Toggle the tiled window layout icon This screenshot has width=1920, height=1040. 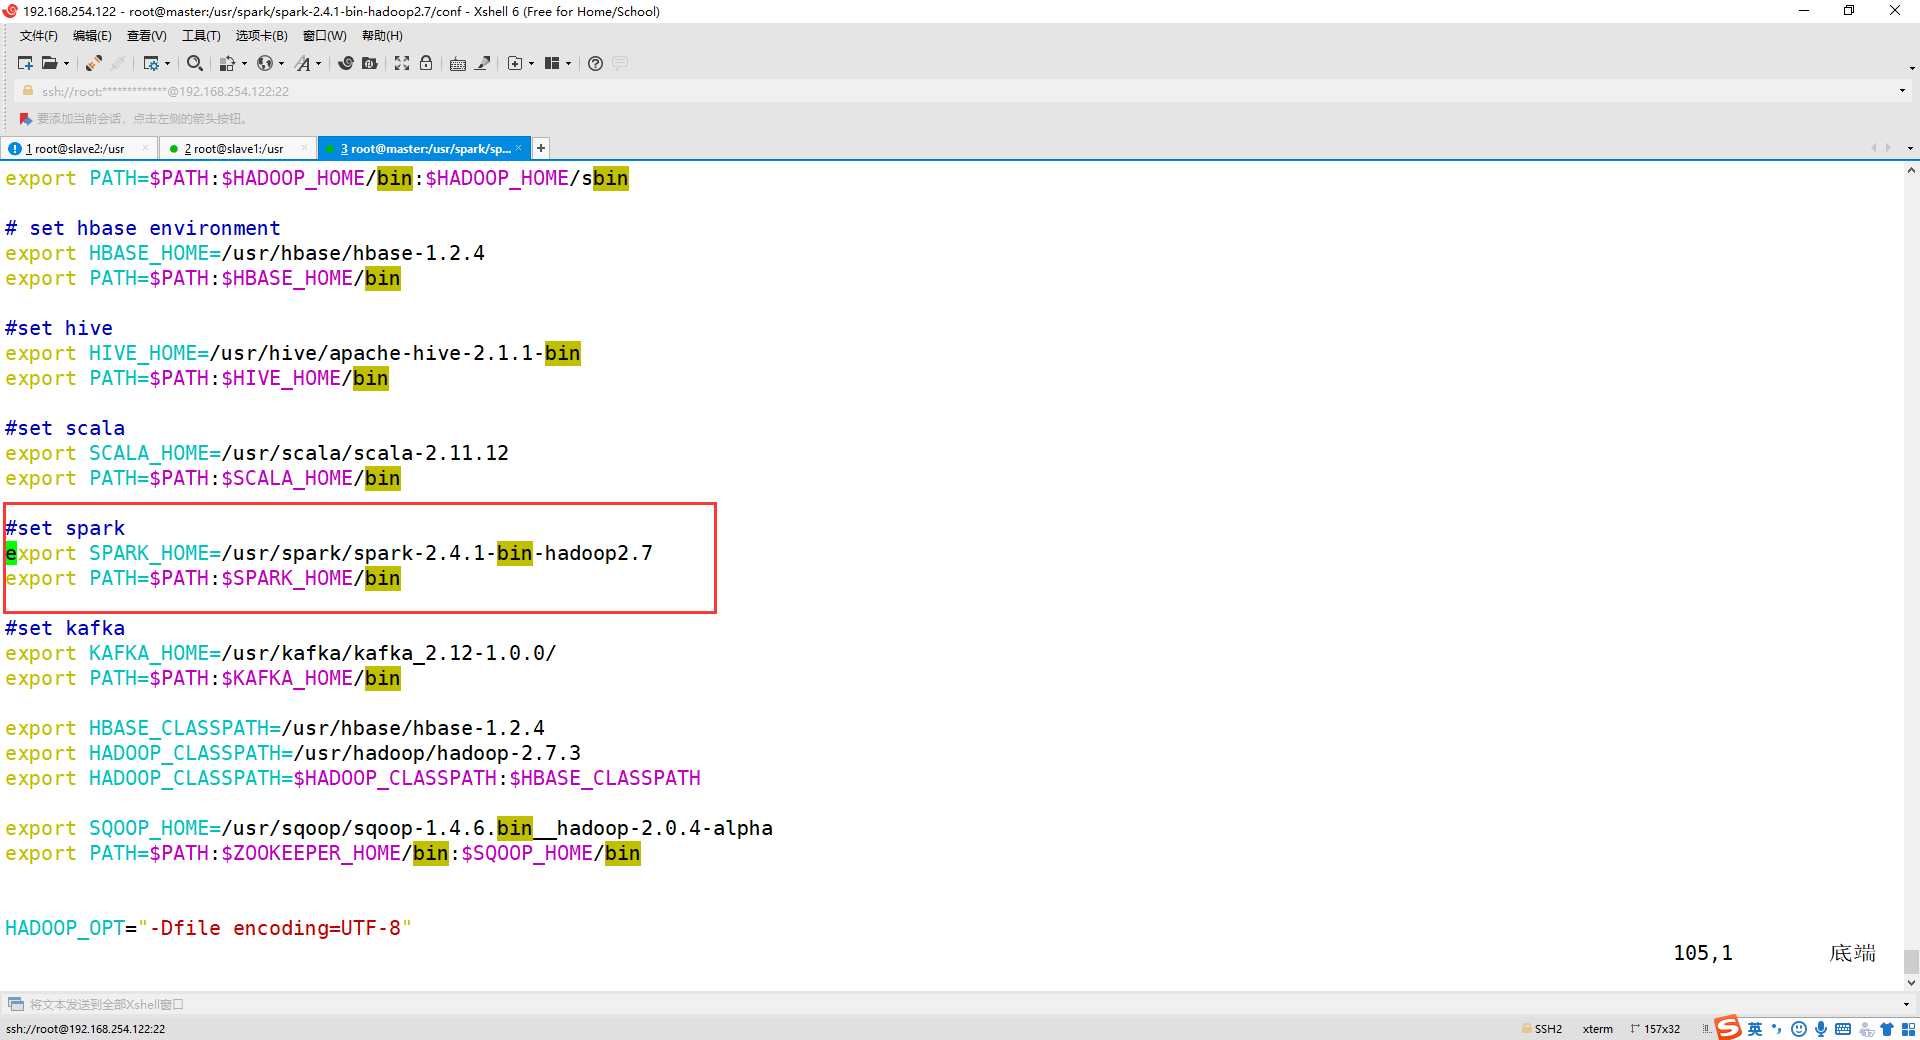click(x=553, y=63)
